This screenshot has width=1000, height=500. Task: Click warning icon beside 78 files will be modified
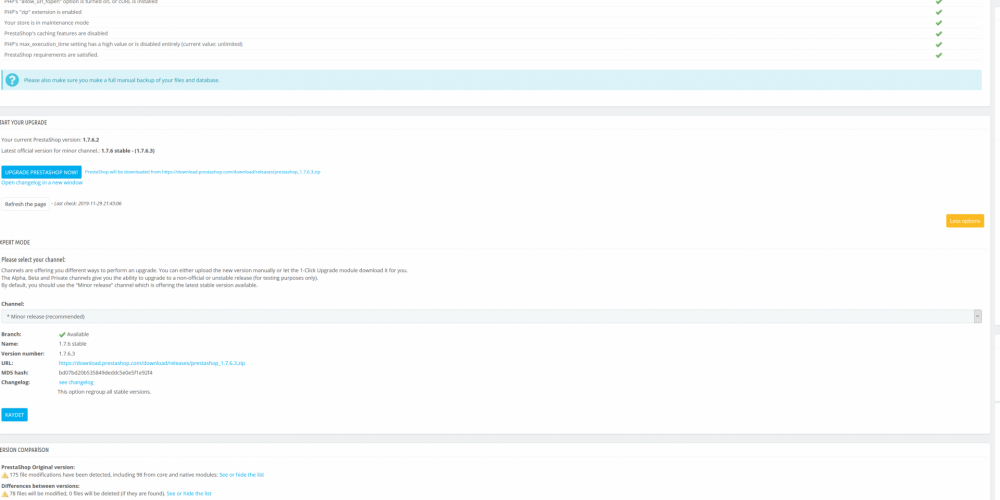tap(5, 494)
